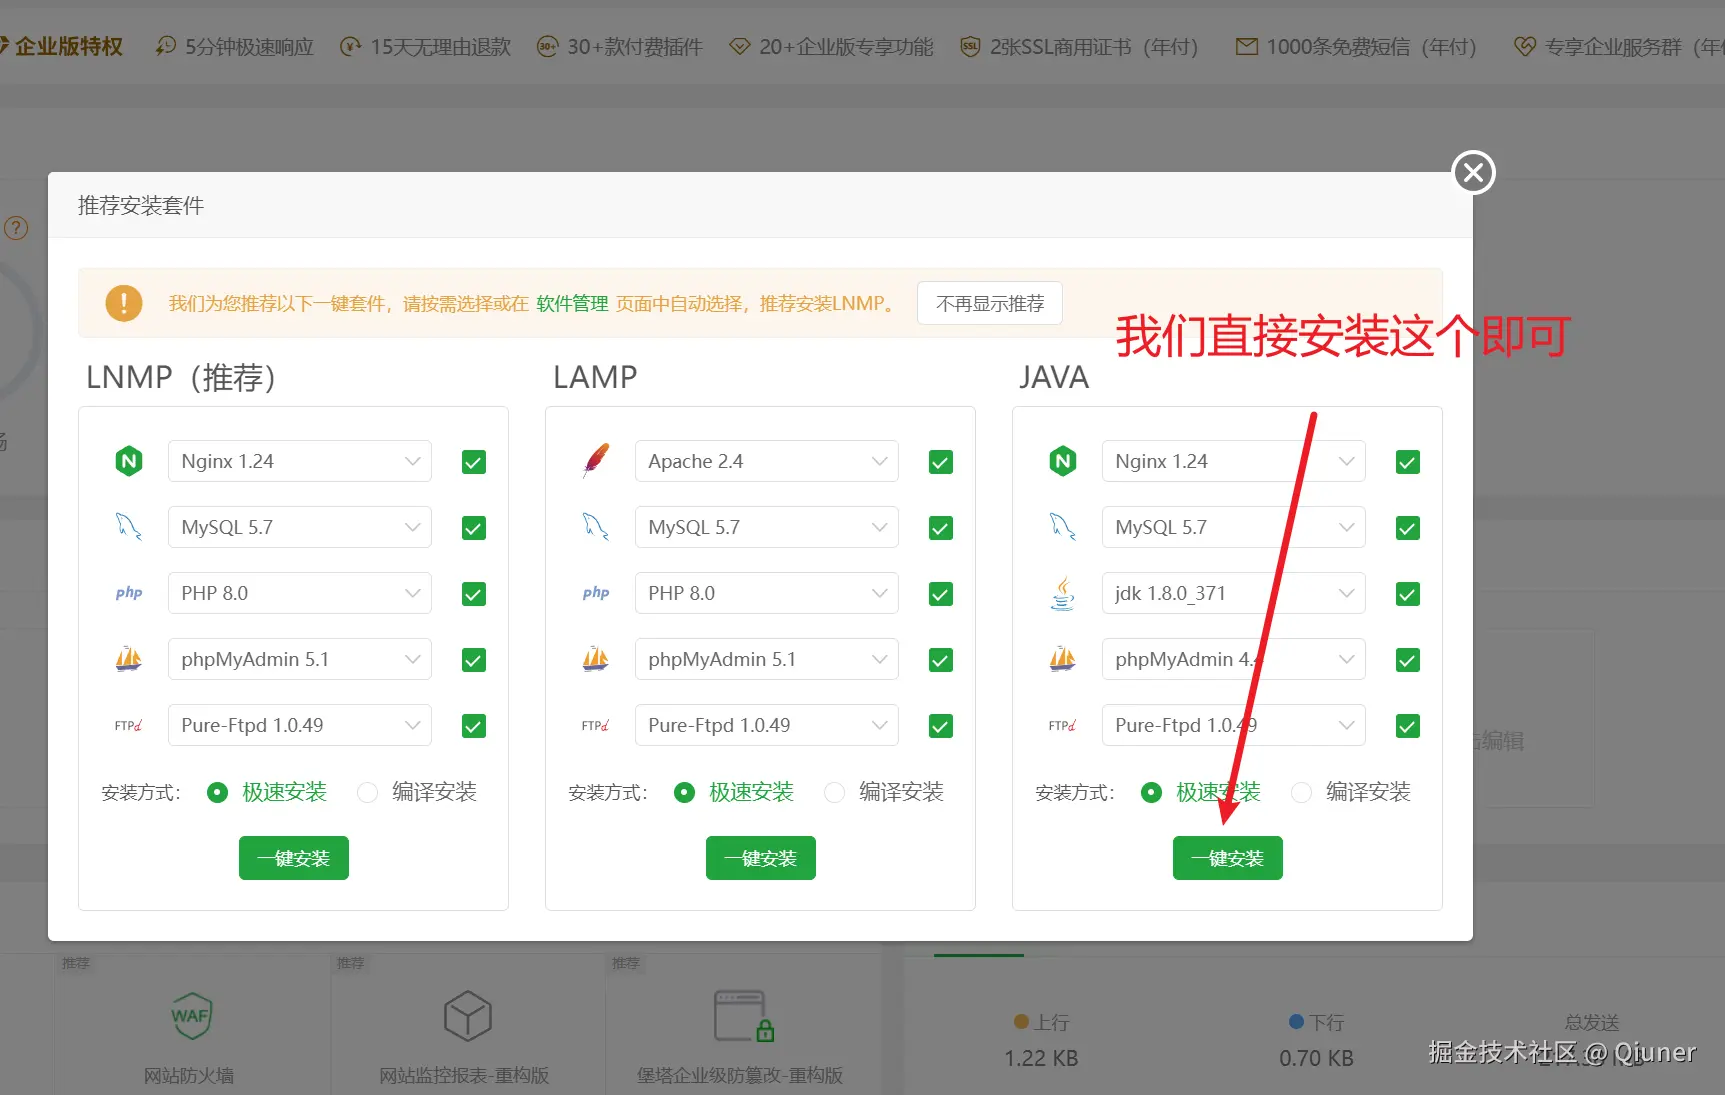Open MySQL 5.7 version dropdown in LNMP

click(x=300, y=527)
